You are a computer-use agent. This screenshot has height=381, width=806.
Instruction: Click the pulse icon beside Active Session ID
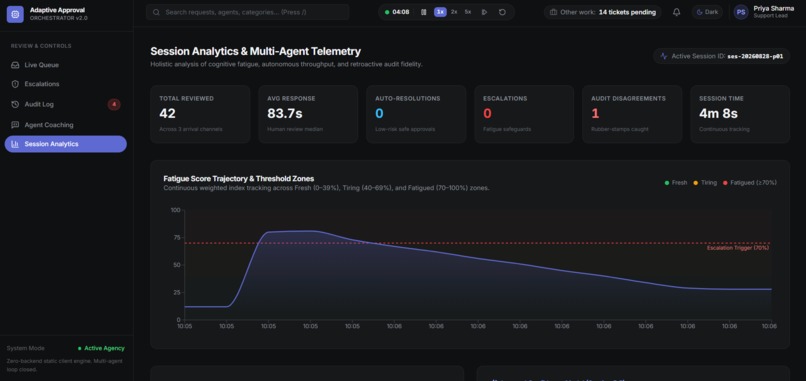point(664,56)
